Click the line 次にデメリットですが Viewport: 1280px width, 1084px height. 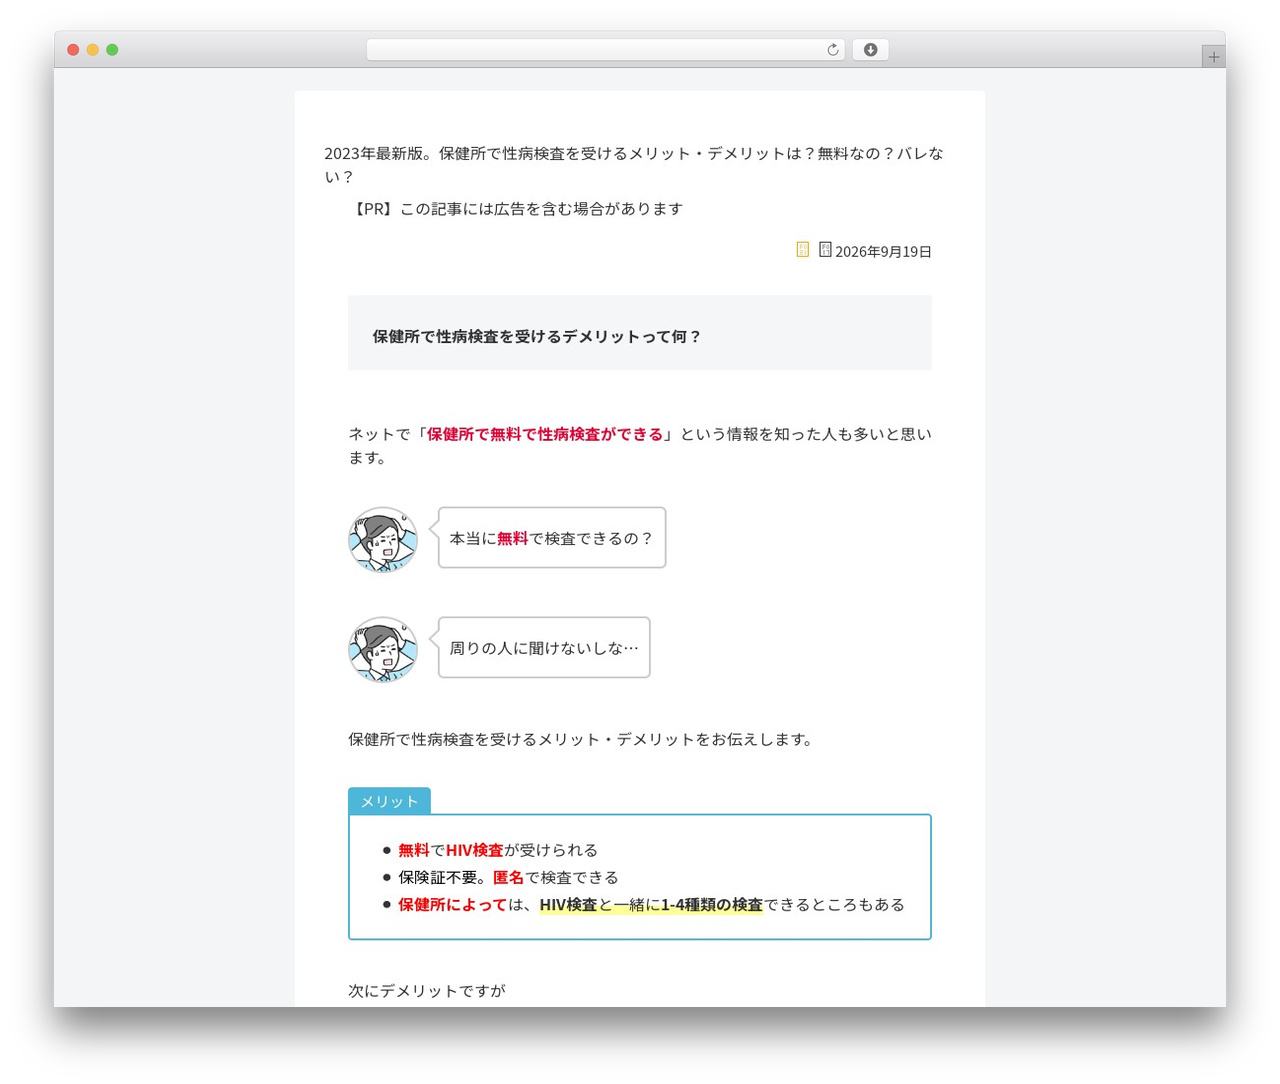pyautogui.click(x=427, y=991)
